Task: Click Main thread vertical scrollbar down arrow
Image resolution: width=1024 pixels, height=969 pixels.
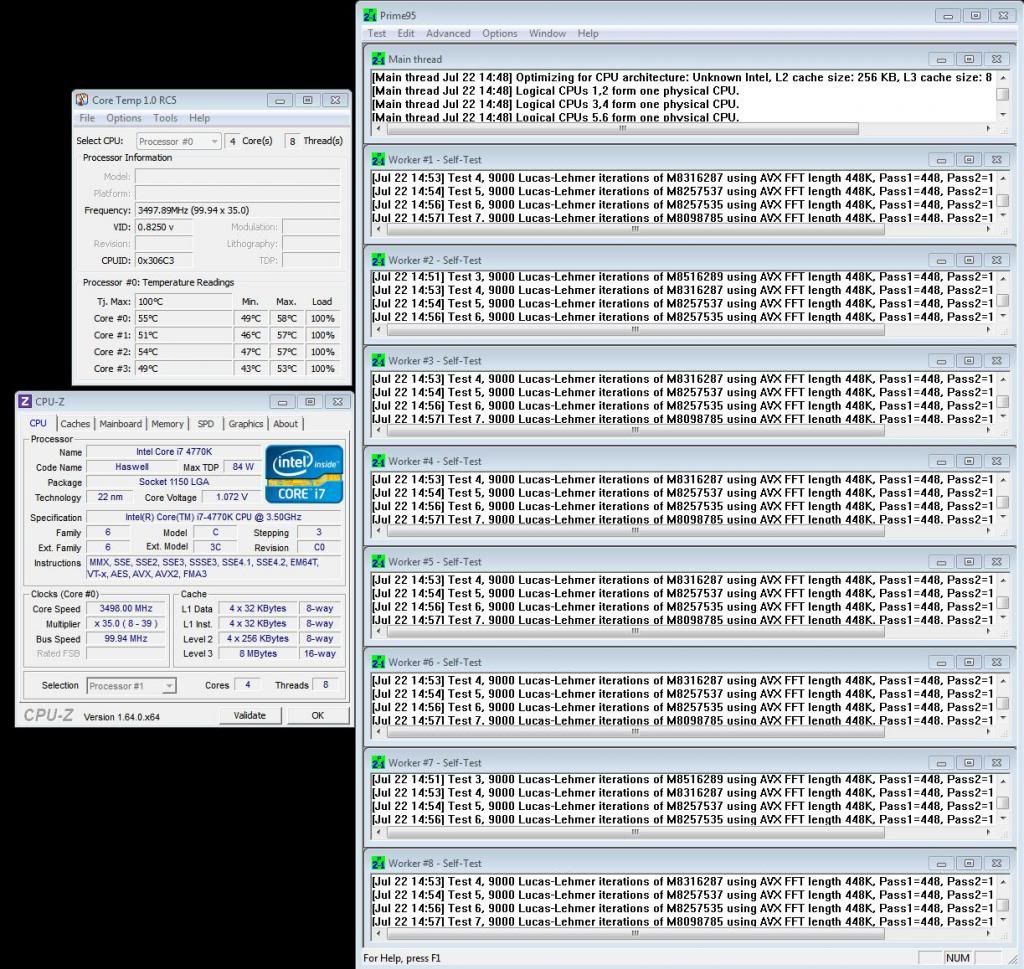Action: (1003, 115)
